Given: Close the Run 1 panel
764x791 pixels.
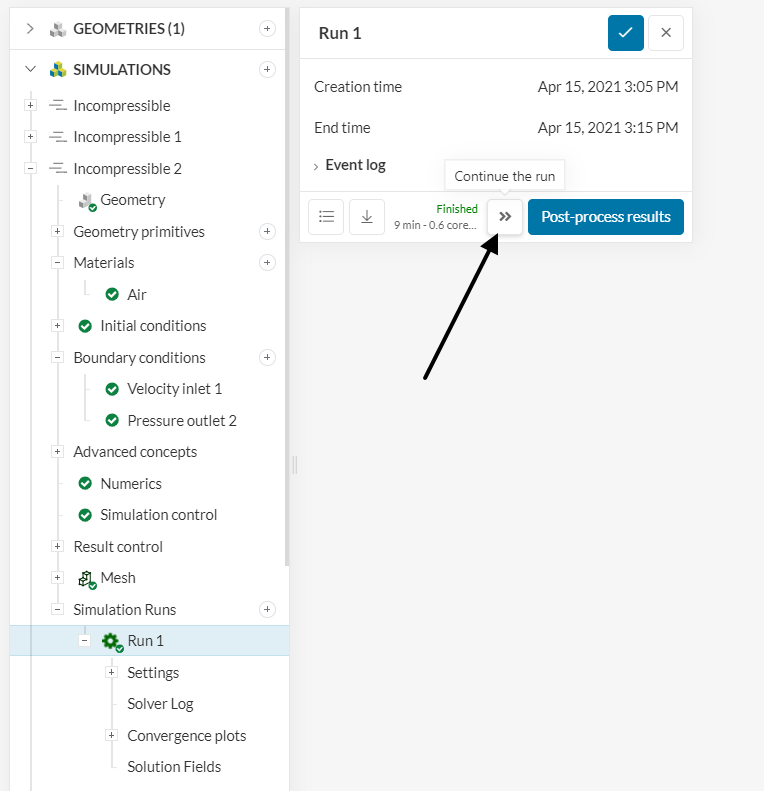Looking at the screenshot, I should (x=666, y=33).
